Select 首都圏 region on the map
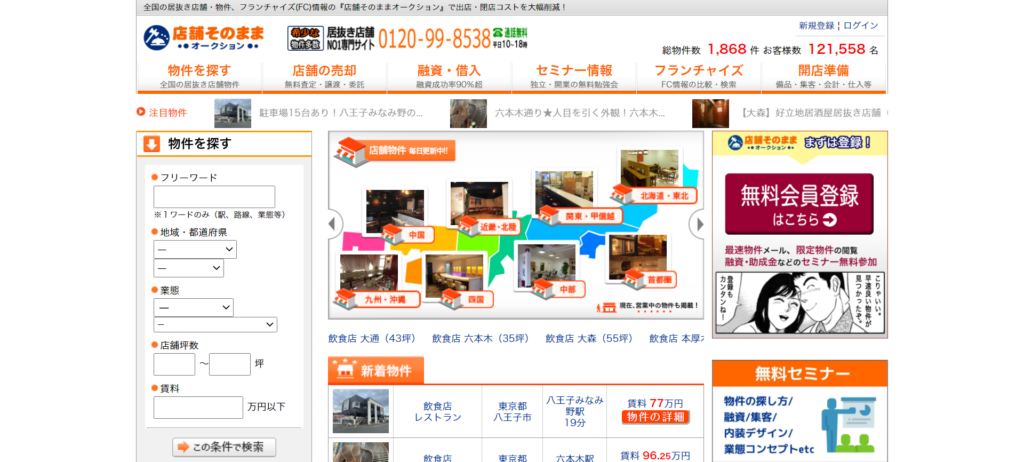The height and width of the screenshot is (462, 1024). click(650, 278)
